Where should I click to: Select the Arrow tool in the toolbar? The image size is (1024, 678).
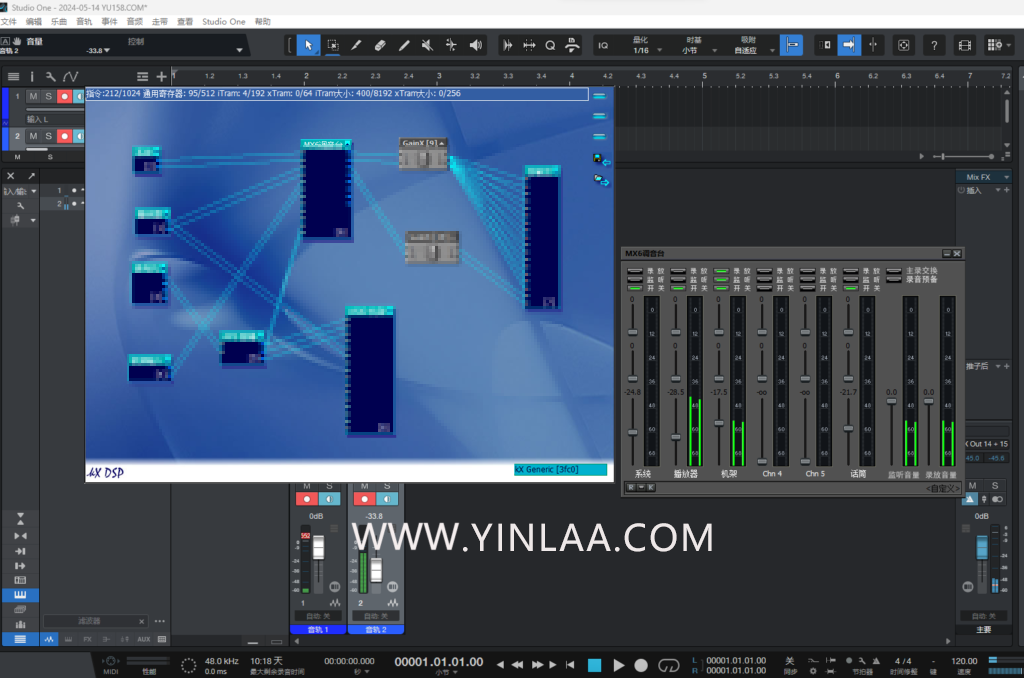[x=308, y=45]
